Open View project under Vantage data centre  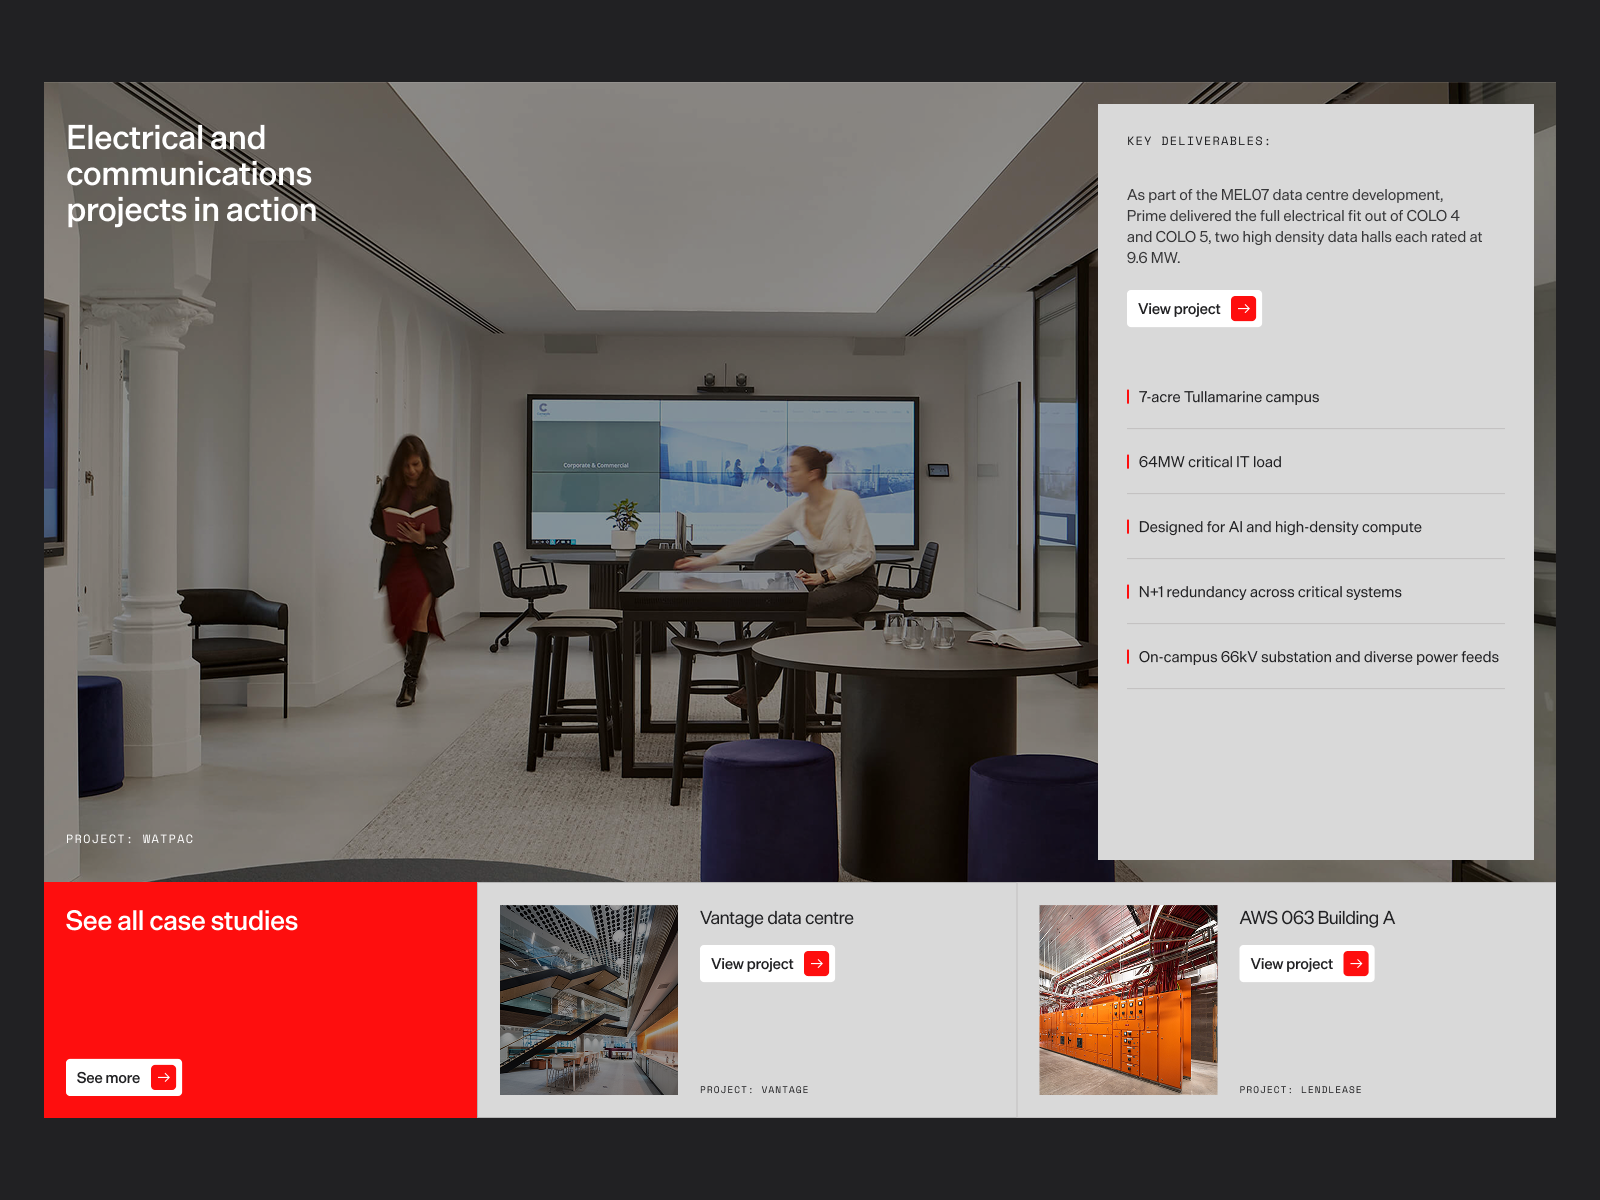[767, 964]
